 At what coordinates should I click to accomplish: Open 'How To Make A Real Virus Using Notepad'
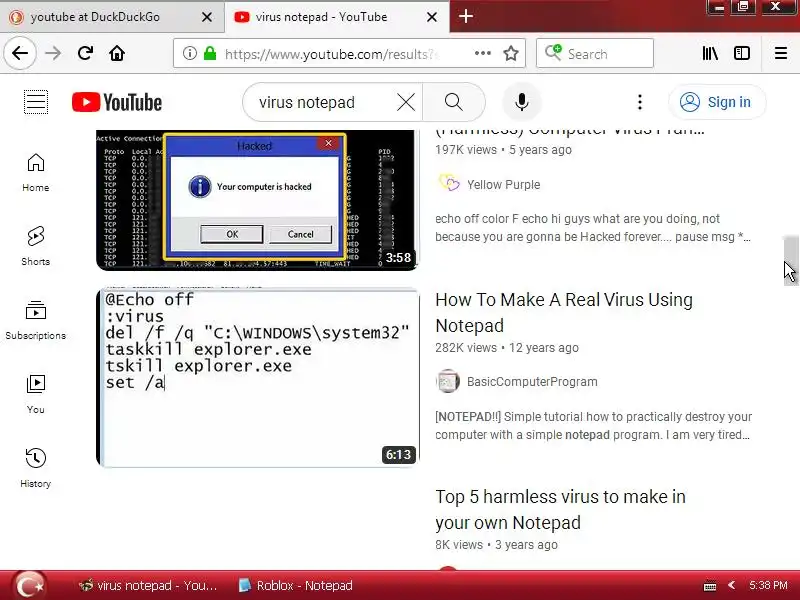(564, 312)
